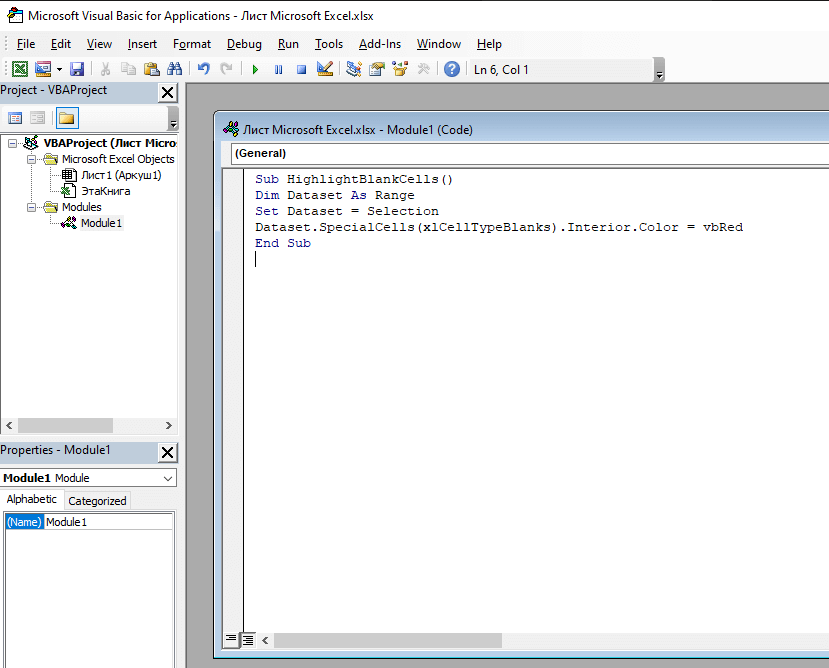Switch to Procedure View button
Image resolution: width=829 pixels, height=668 pixels.
[231, 640]
